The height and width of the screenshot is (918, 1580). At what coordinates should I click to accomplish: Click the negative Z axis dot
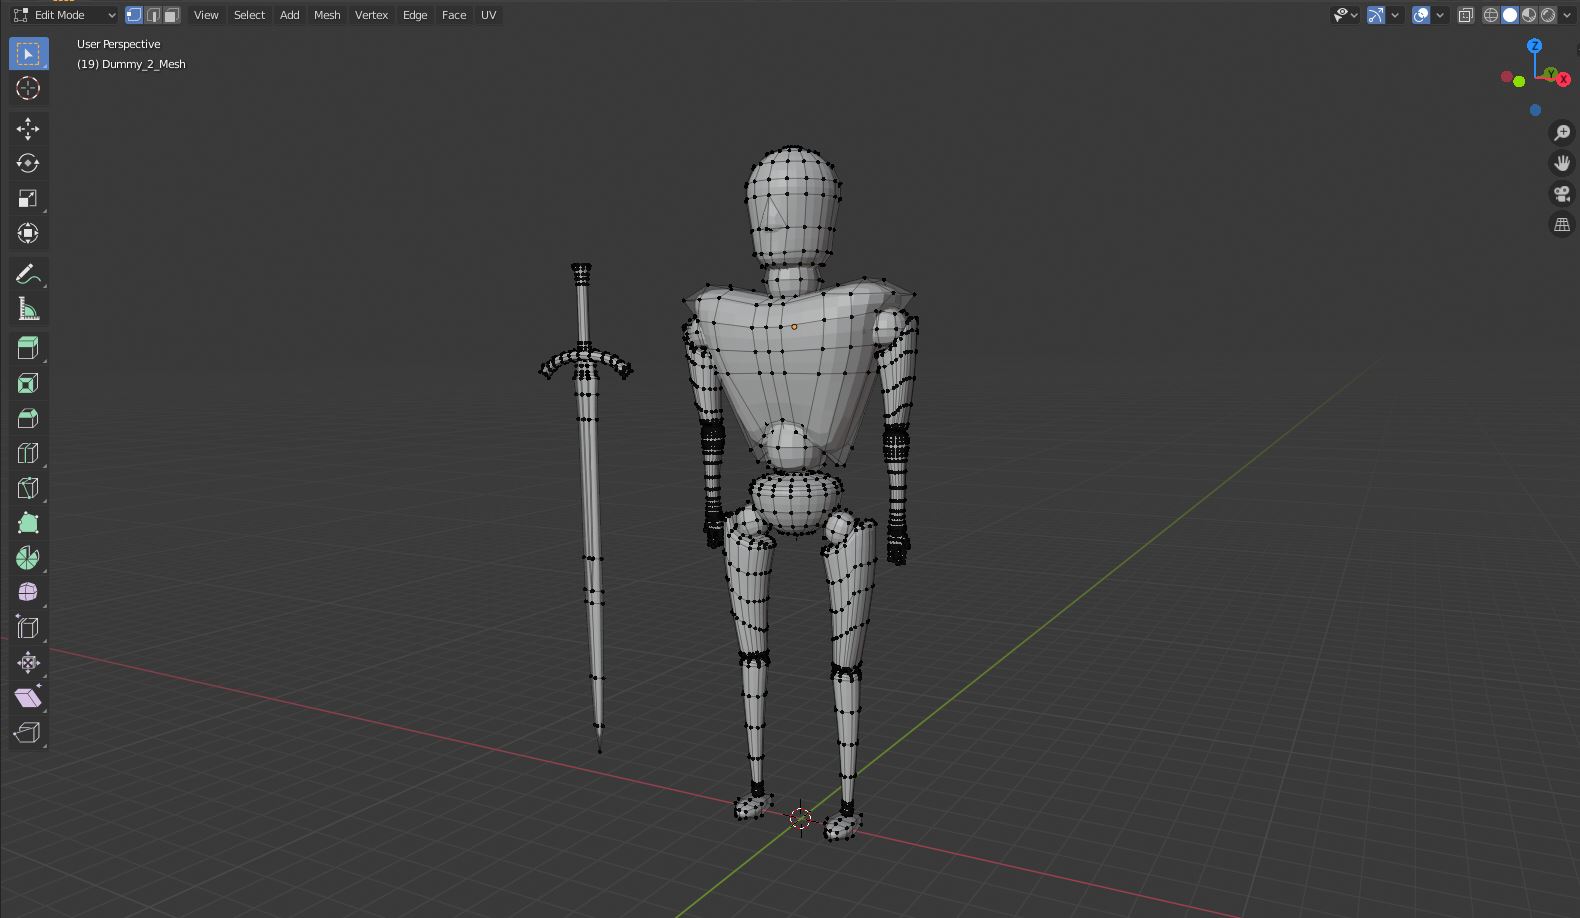[1535, 110]
